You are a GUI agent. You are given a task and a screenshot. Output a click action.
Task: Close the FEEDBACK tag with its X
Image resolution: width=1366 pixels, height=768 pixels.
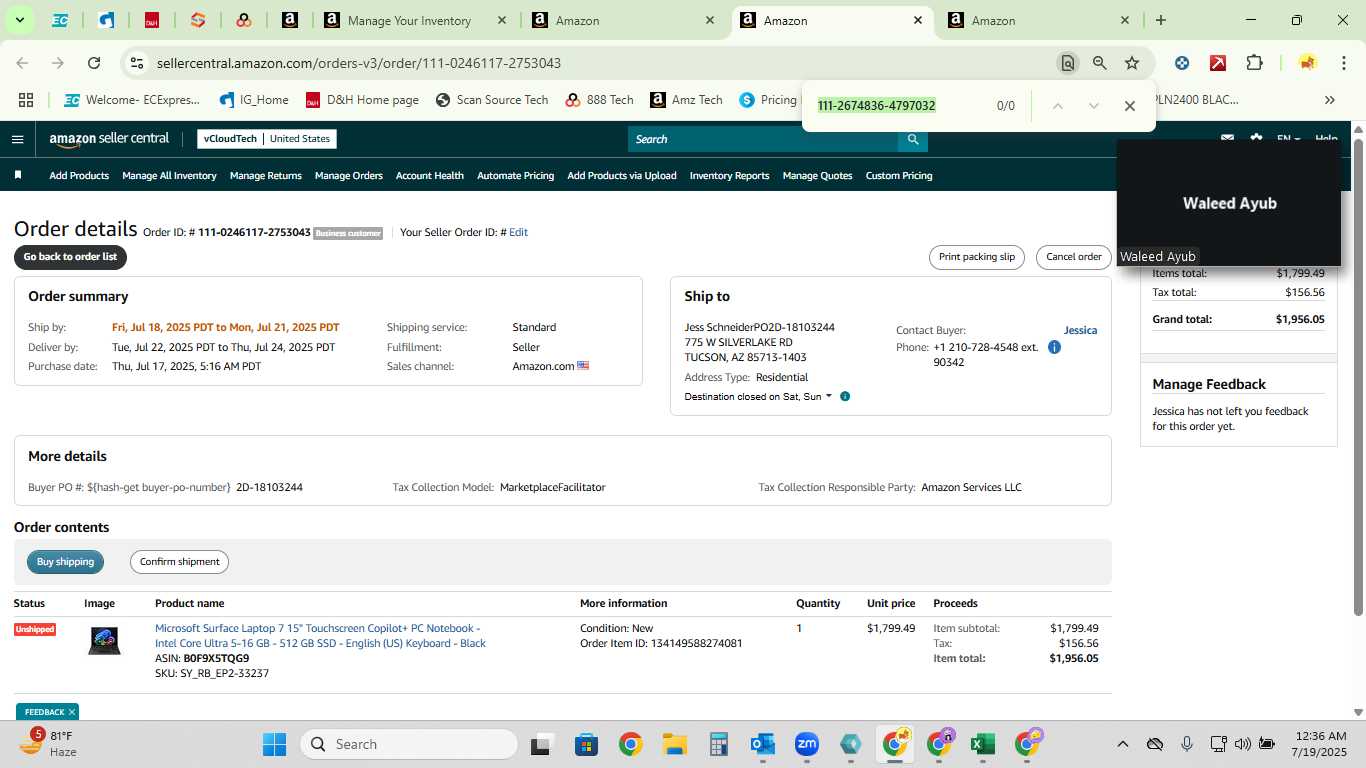point(72,712)
